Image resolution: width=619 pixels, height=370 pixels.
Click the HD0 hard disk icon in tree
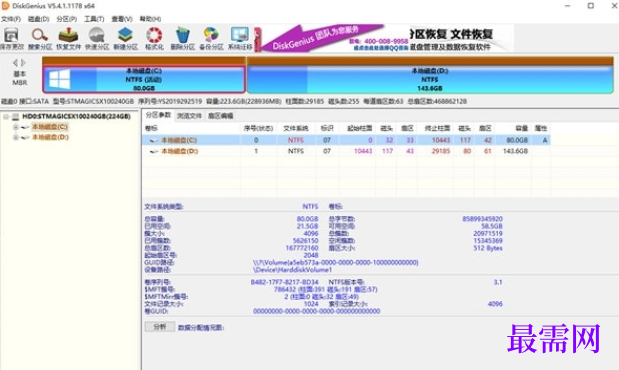16,117
